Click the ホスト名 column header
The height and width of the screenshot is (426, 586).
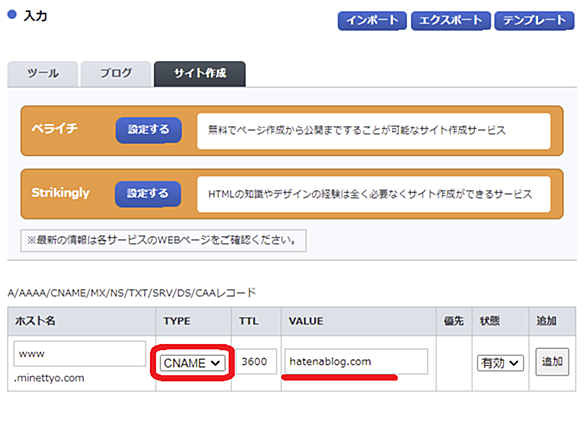(35, 321)
